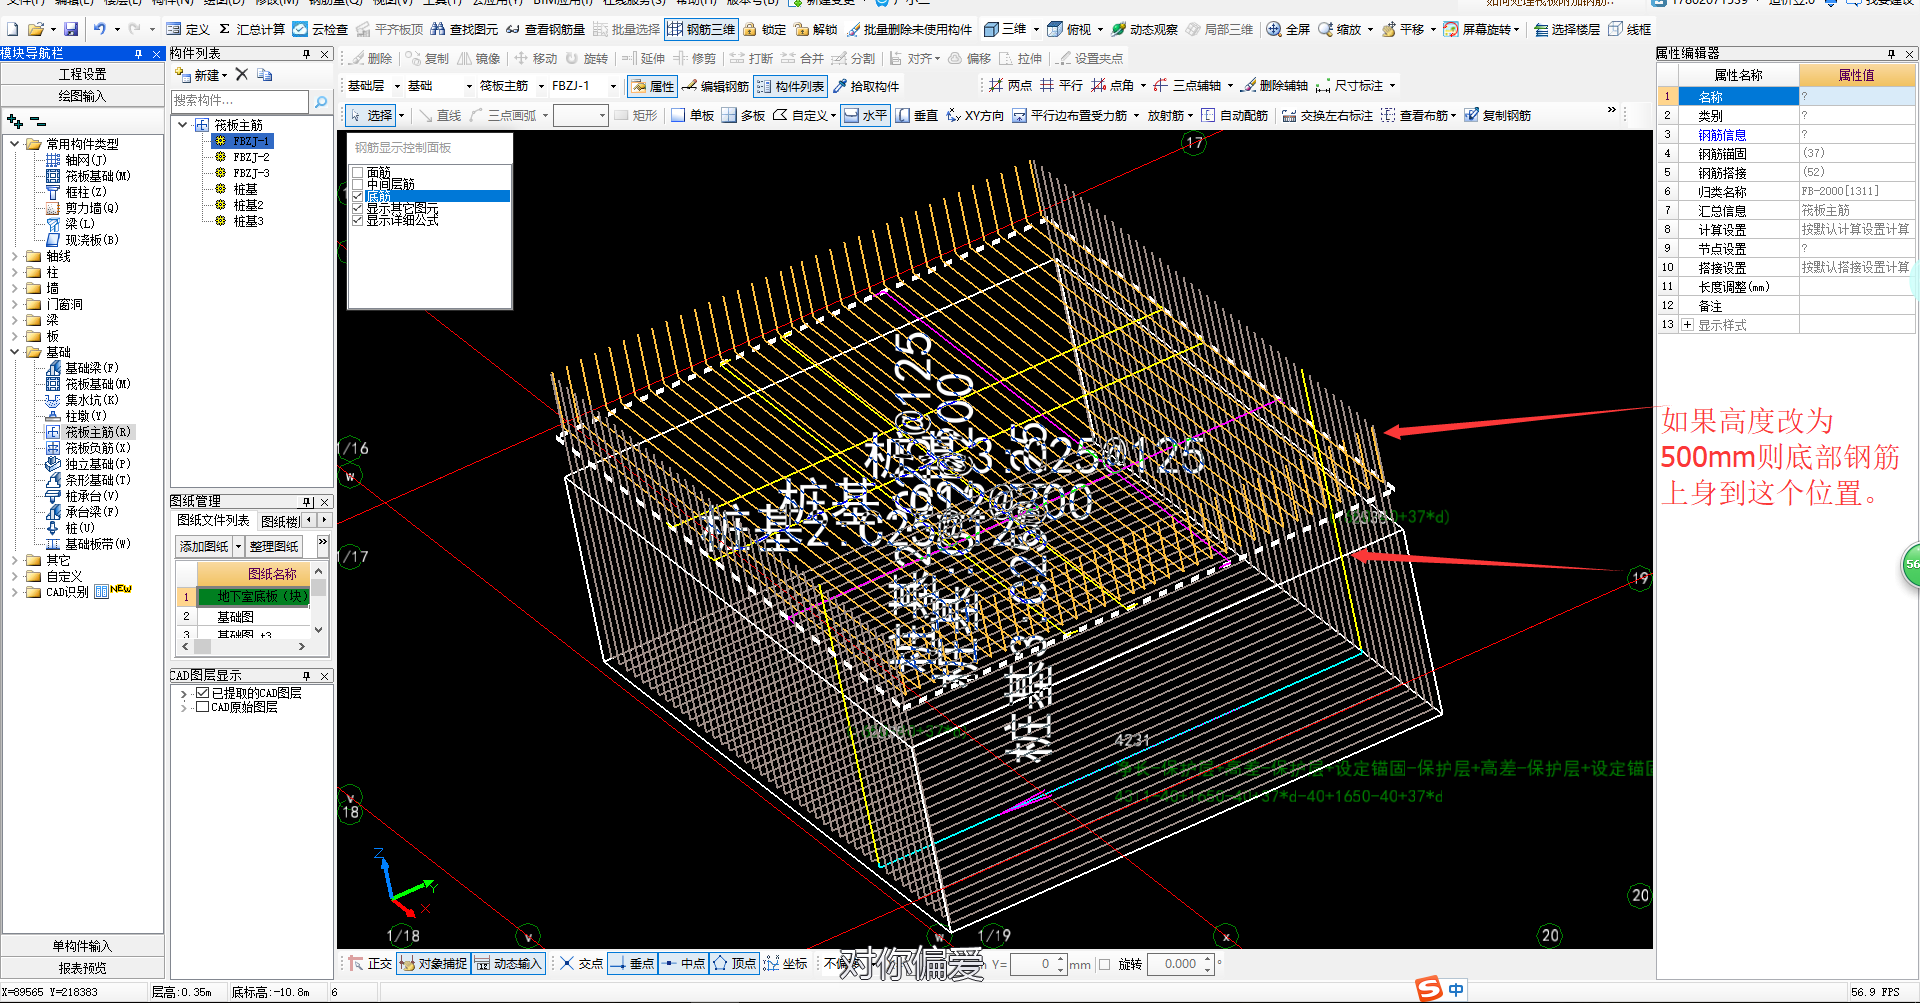Click the 解锁 unlock icon
1920x1003 pixels.
pos(801,29)
